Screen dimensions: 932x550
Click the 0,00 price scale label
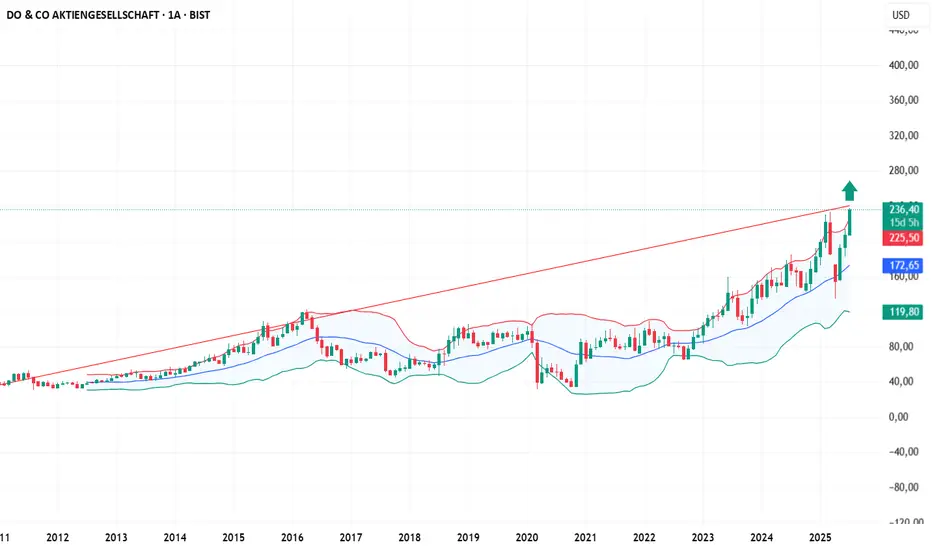coord(898,417)
